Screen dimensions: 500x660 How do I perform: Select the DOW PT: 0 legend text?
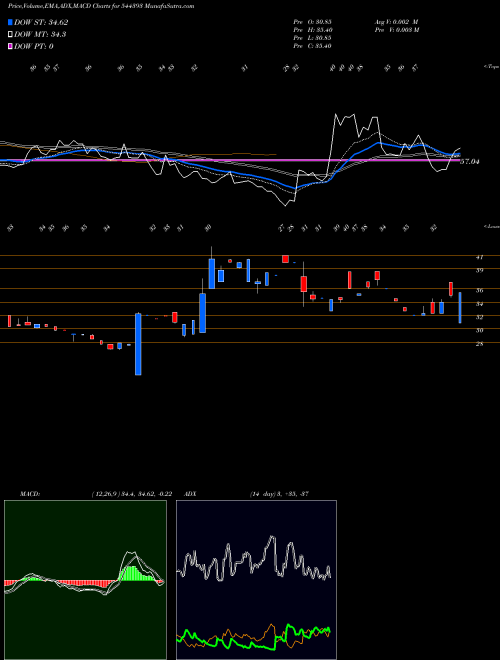coord(34,46)
